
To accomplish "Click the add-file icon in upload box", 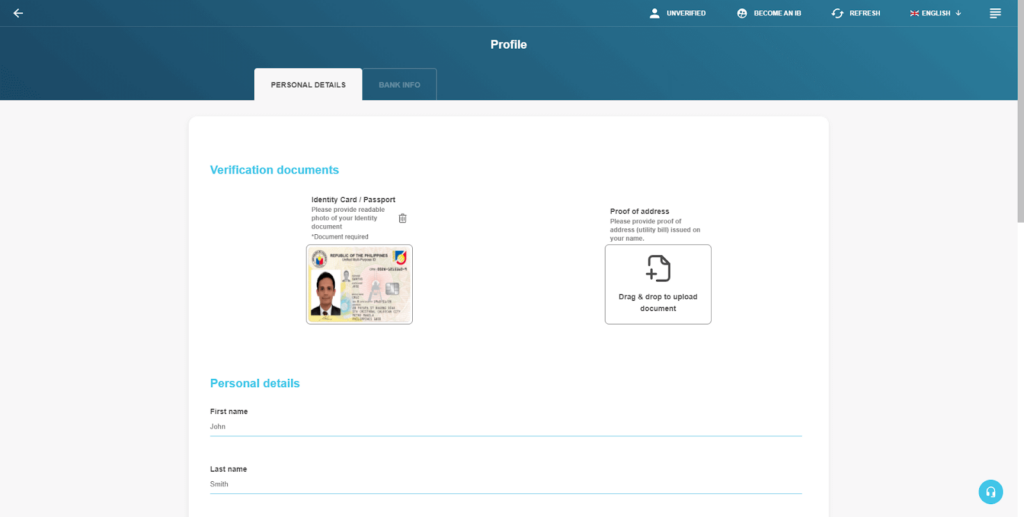I will click(x=658, y=268).
